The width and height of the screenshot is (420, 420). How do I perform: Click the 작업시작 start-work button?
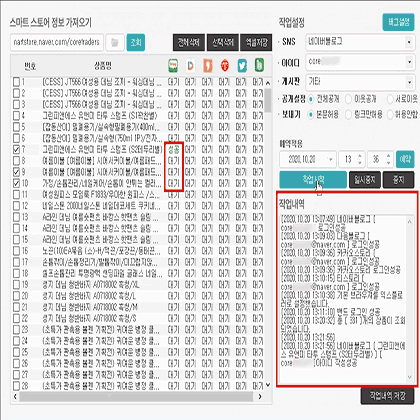[313, 180]
